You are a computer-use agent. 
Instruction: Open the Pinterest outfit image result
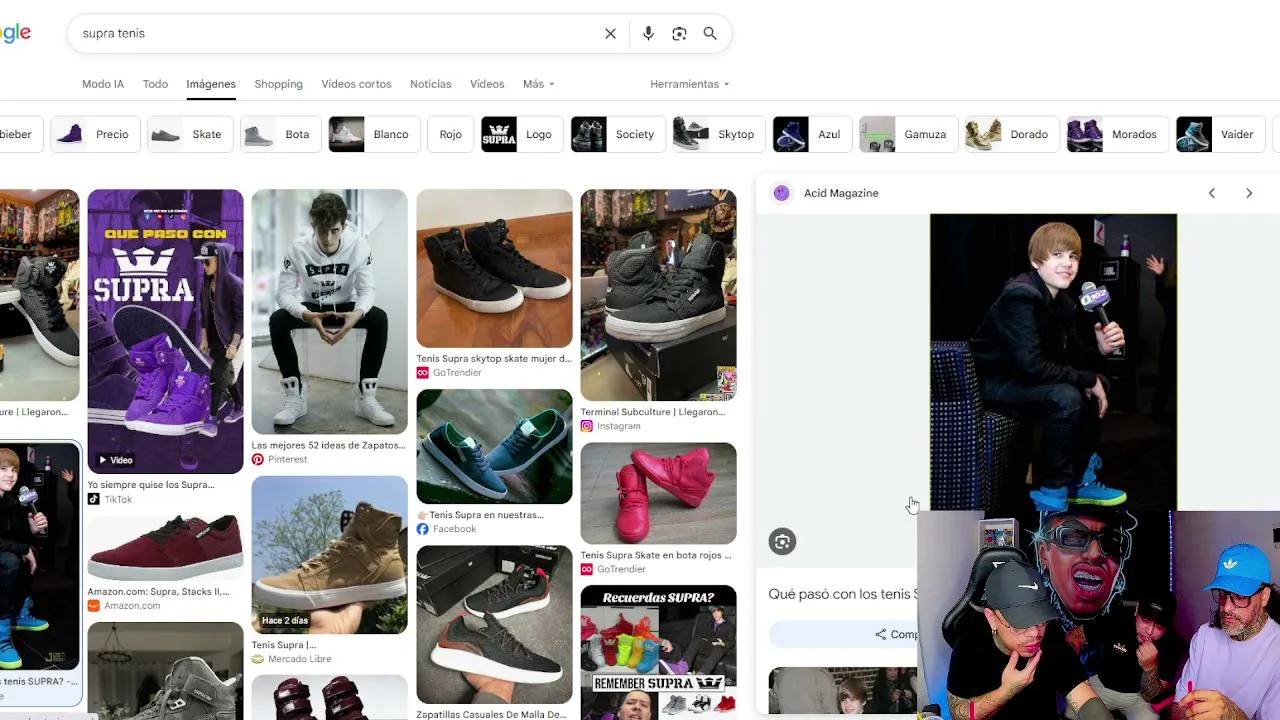tap(329, 312)
